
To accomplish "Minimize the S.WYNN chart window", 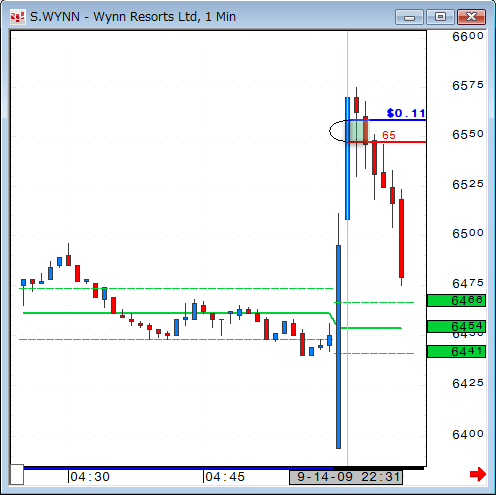I will click(x=409, y=17).
